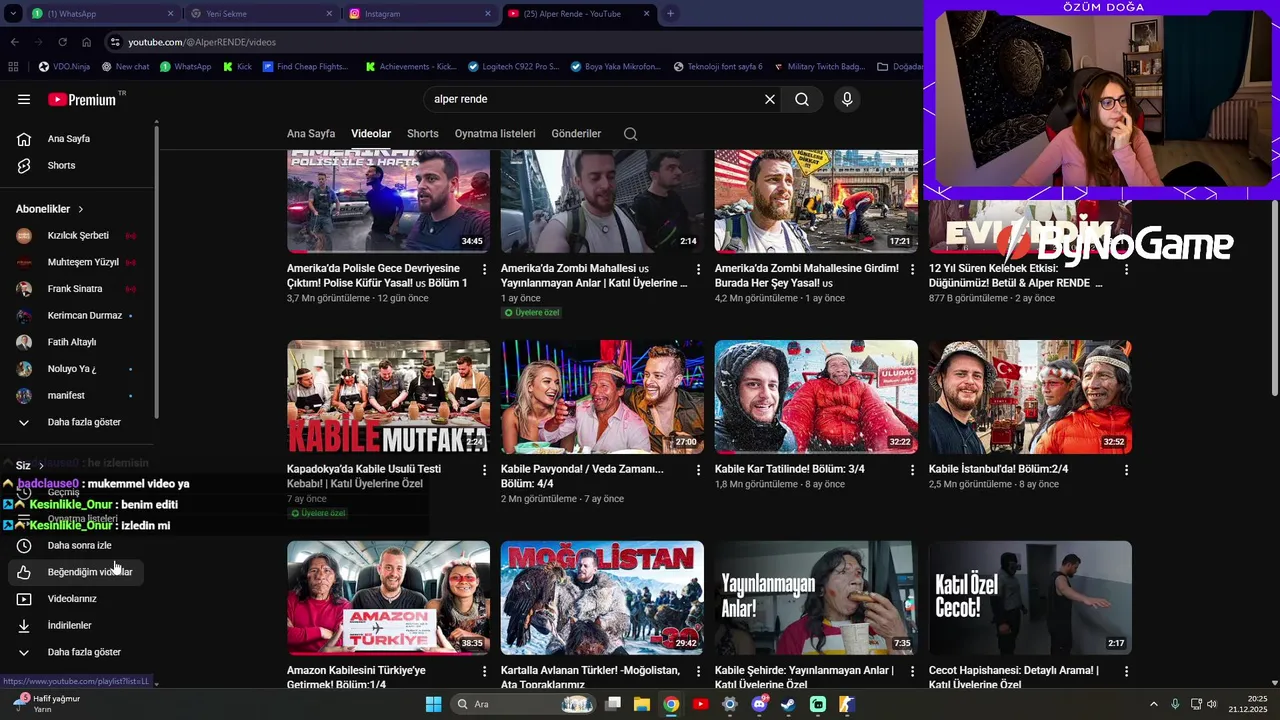Open options for 'Amerika'da Zombi Mahallesi' unreleased moments video
Viewport: 1280px width, 720px height.
(x=699, y=270)
